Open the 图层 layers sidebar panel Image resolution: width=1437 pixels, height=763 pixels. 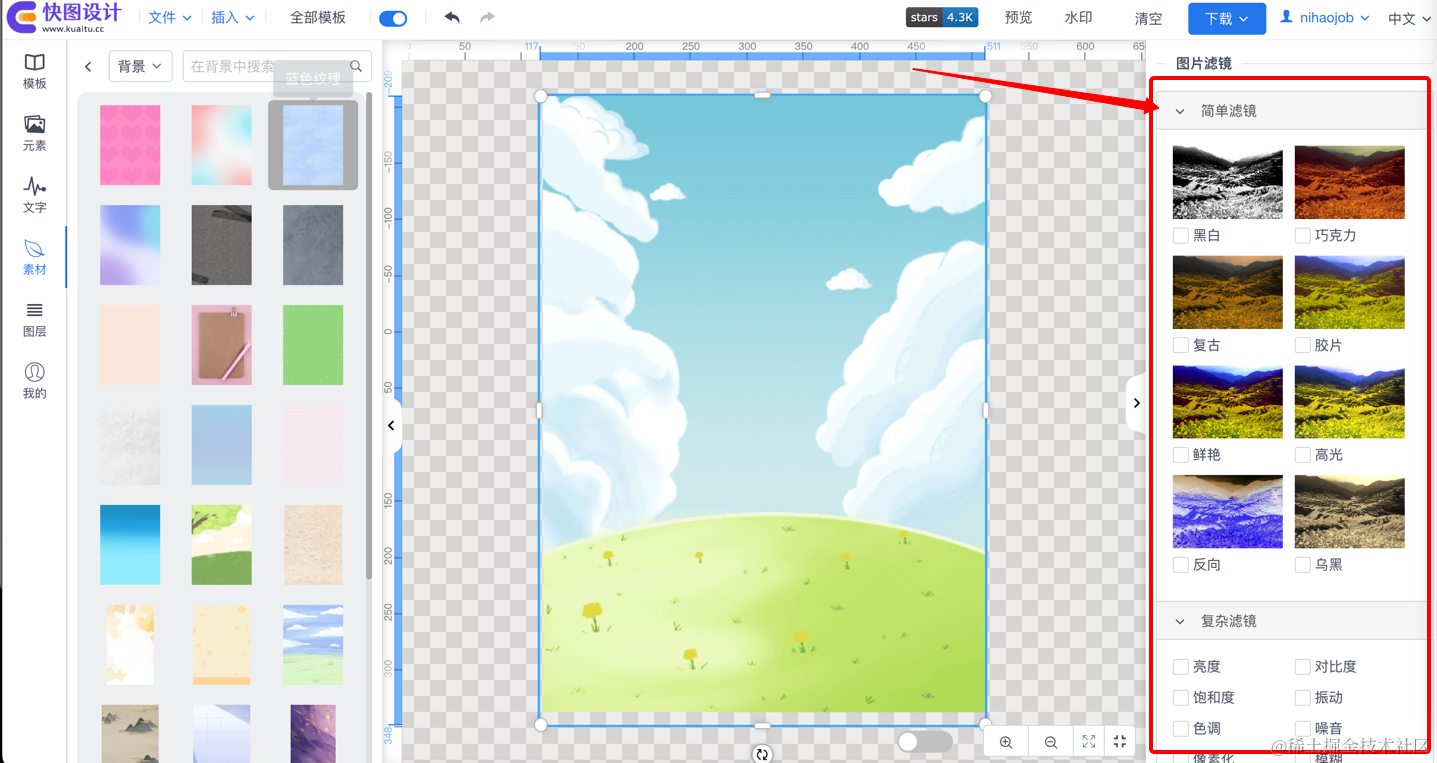click(34, 319)
